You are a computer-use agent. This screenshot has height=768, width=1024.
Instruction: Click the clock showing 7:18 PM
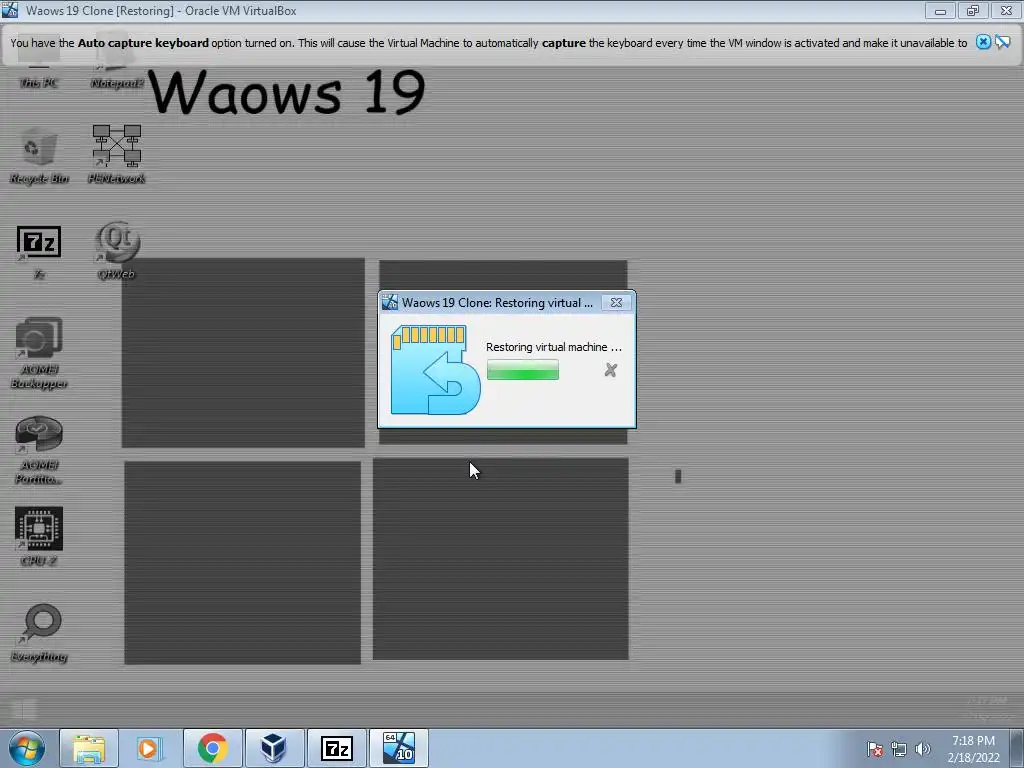tap(973, 748)
